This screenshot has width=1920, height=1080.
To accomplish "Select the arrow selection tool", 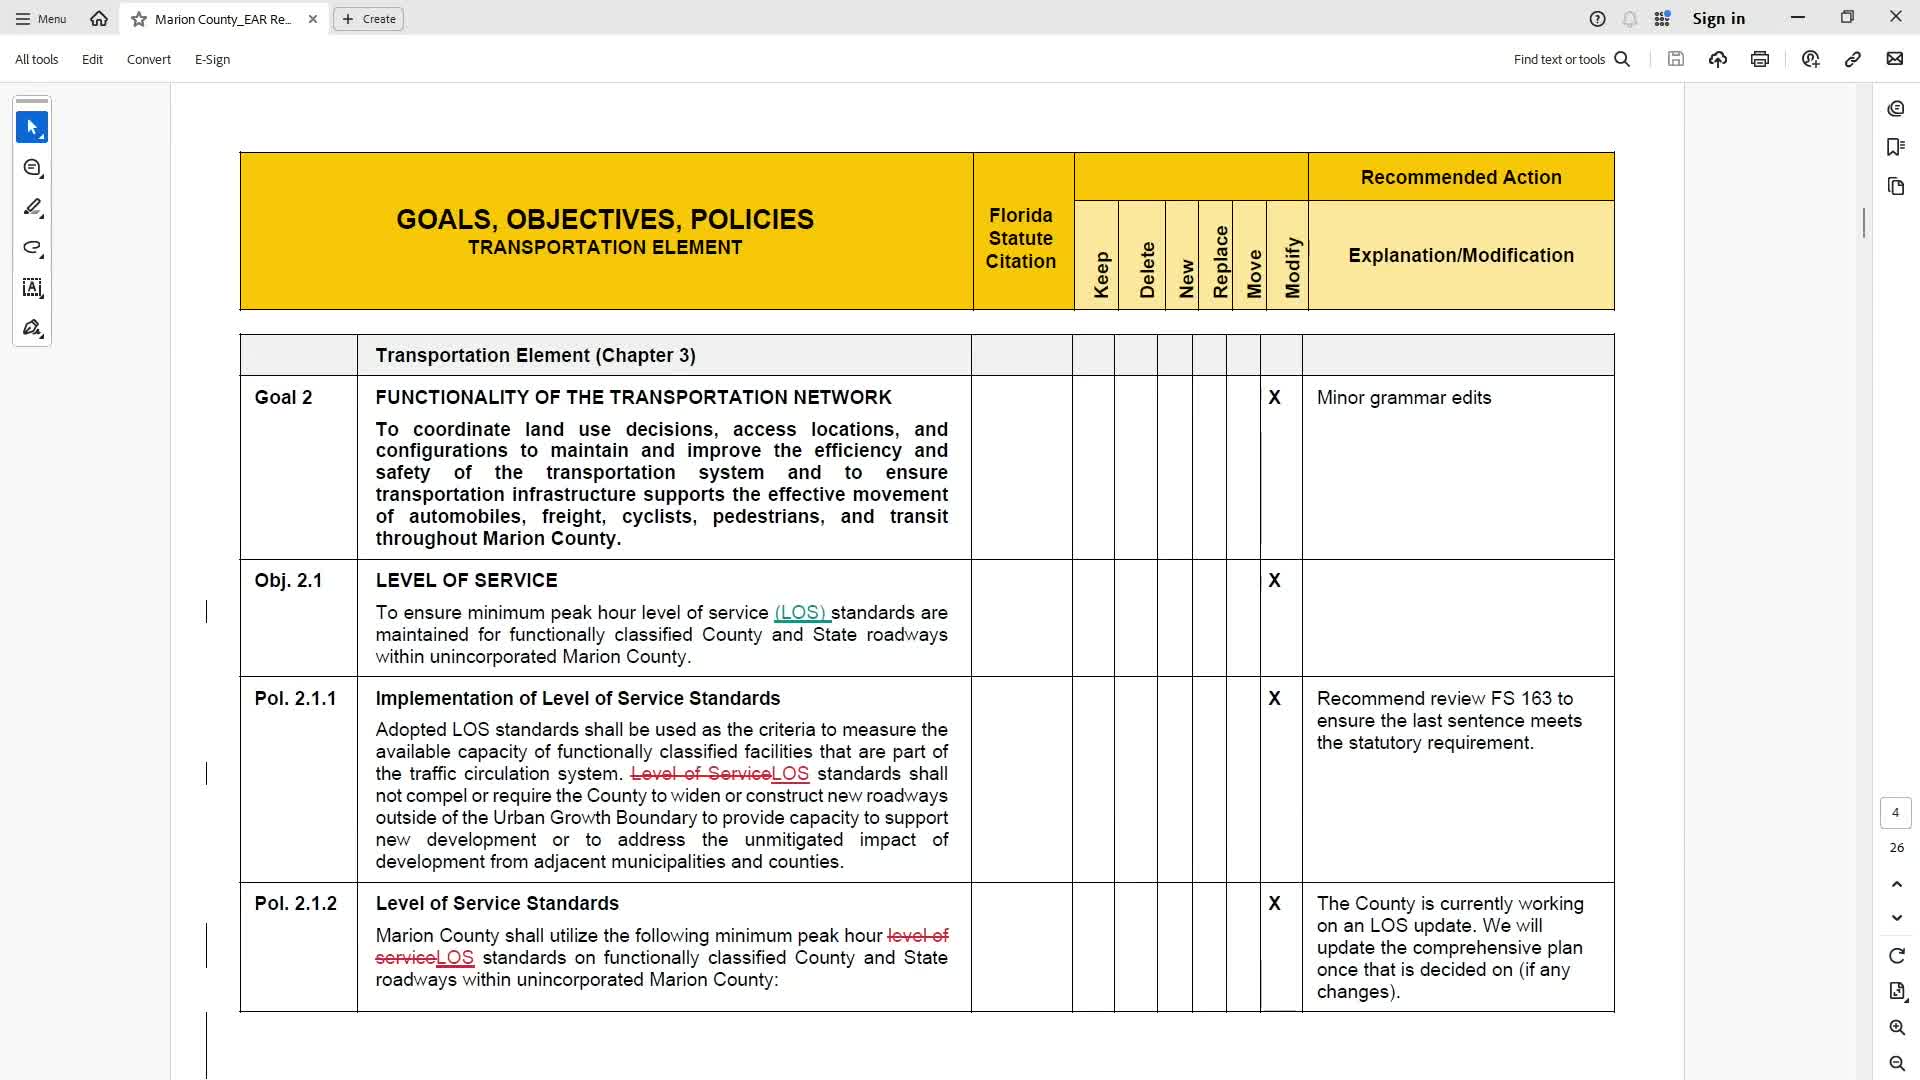I will pyautogui.click(x=32, y=127).
